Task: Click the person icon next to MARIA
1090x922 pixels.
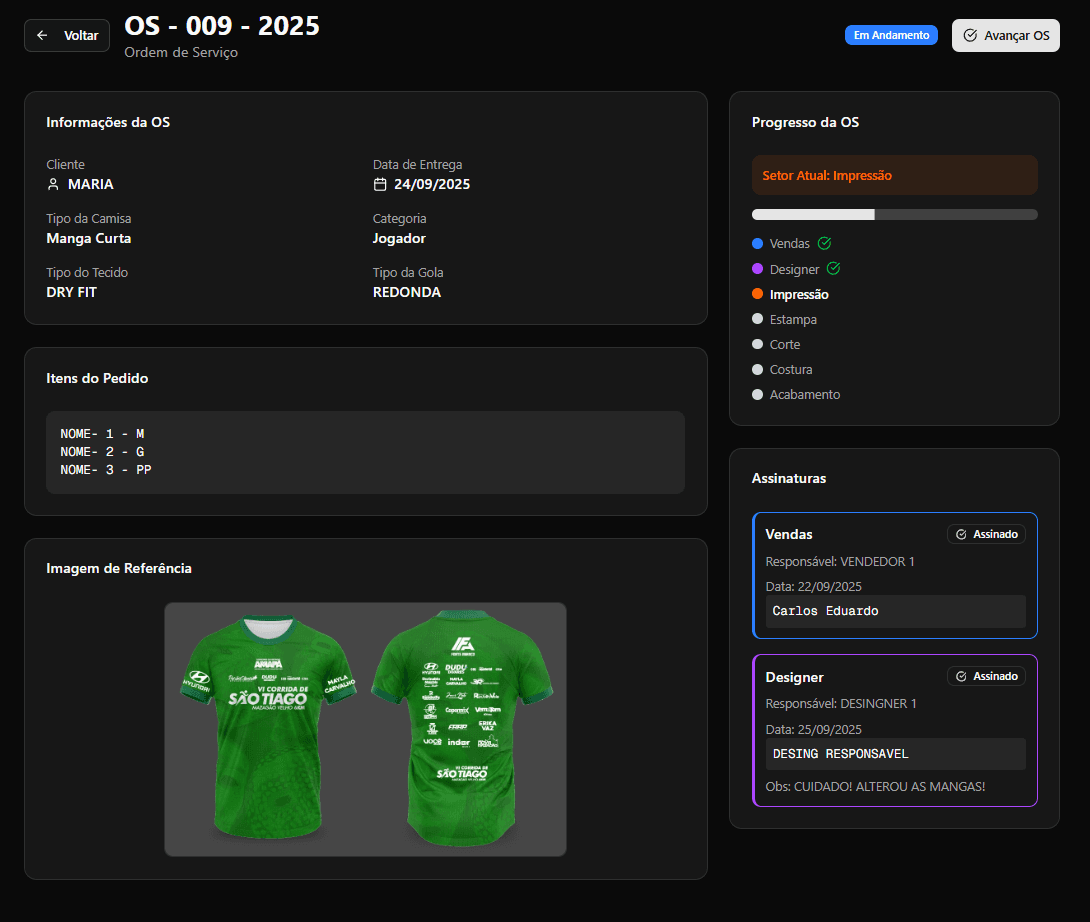Action: (54, 184)
